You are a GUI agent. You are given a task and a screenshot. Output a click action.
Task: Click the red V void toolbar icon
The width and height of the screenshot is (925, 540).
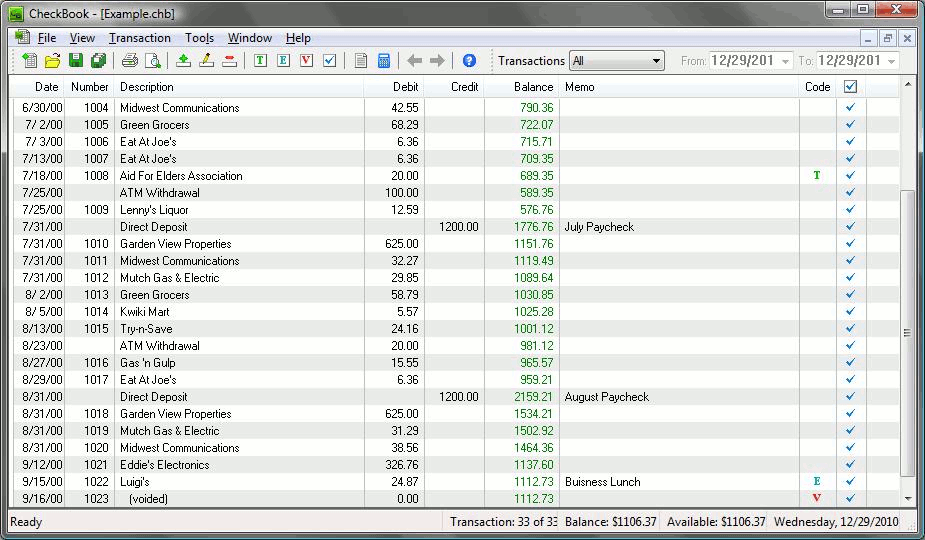(306, 60)
